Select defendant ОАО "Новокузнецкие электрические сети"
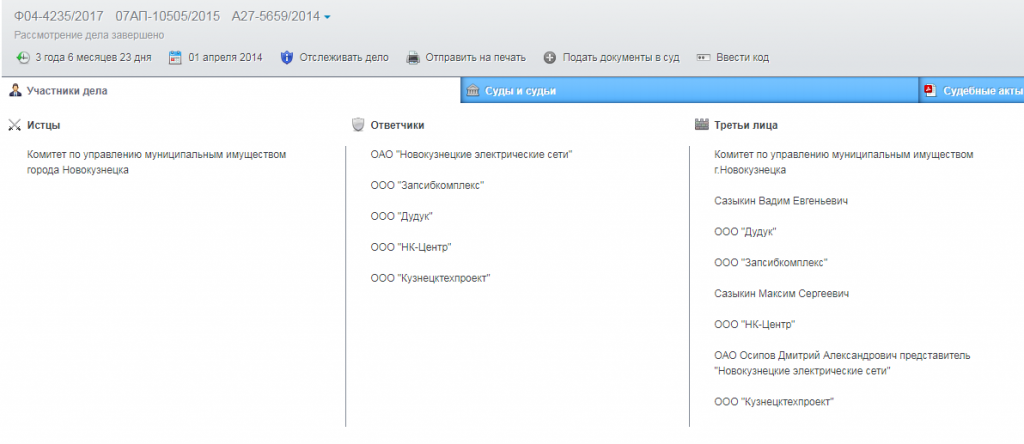This screenshot has width=1024, height=444. point(471,155)
